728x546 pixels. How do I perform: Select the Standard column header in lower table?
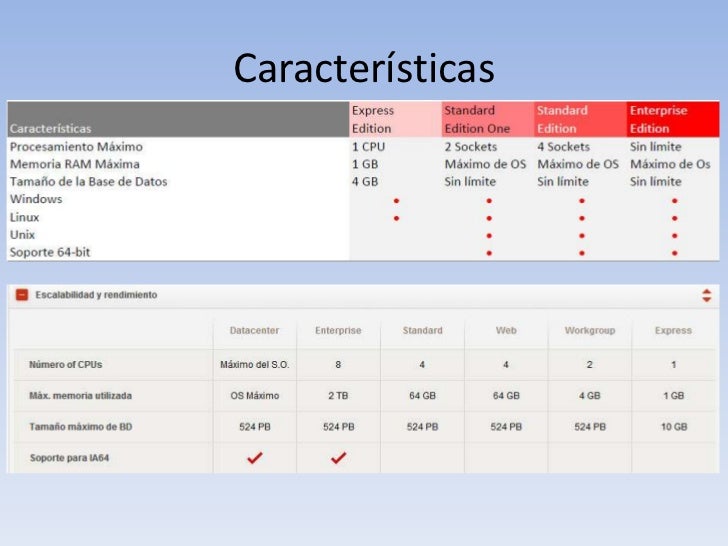422,331
